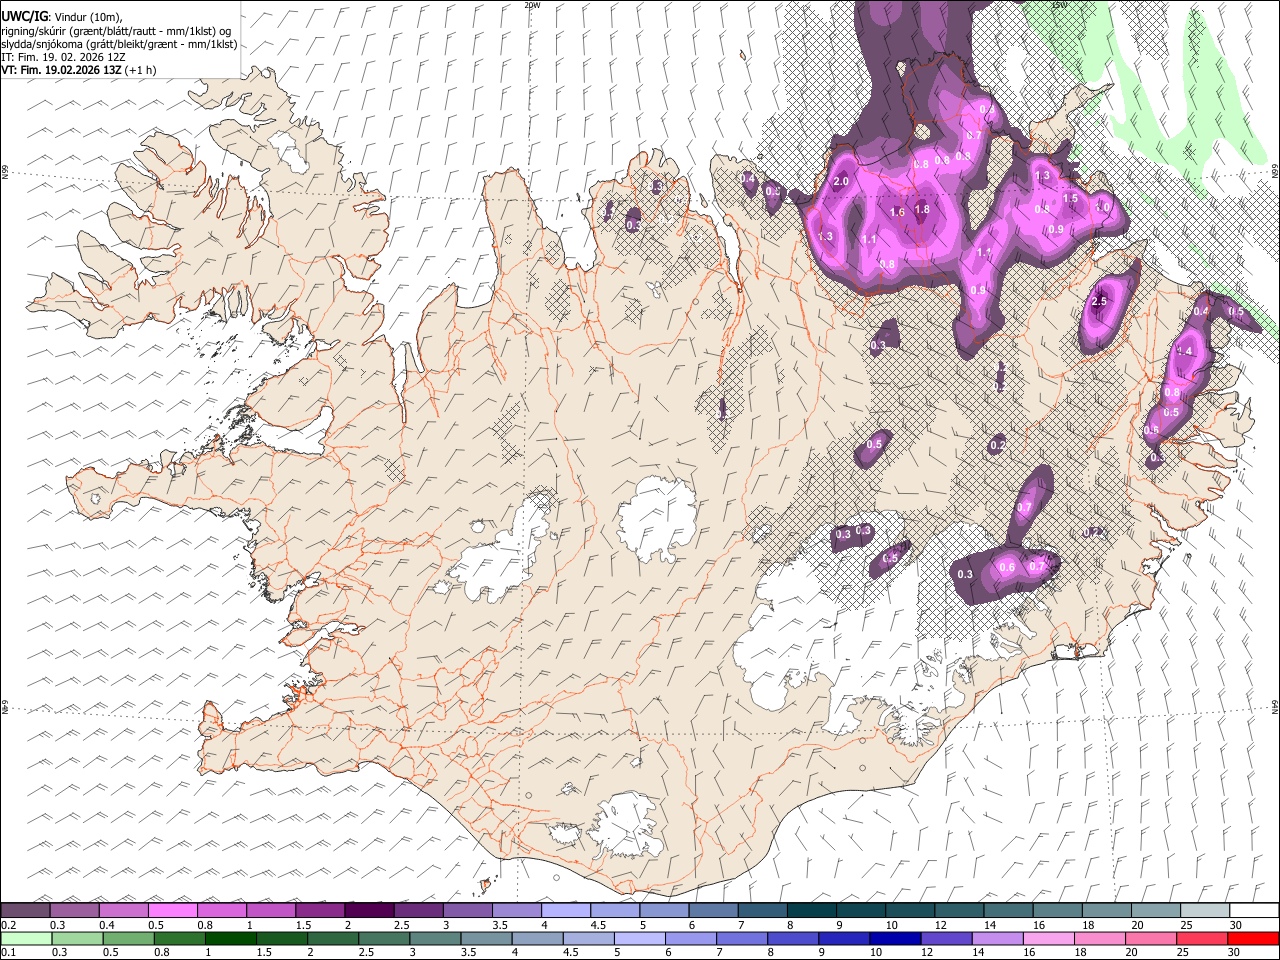Click the 0.4 legend scale label
The height and width of the screenshot is (960, 1280).
pos(106,925)
